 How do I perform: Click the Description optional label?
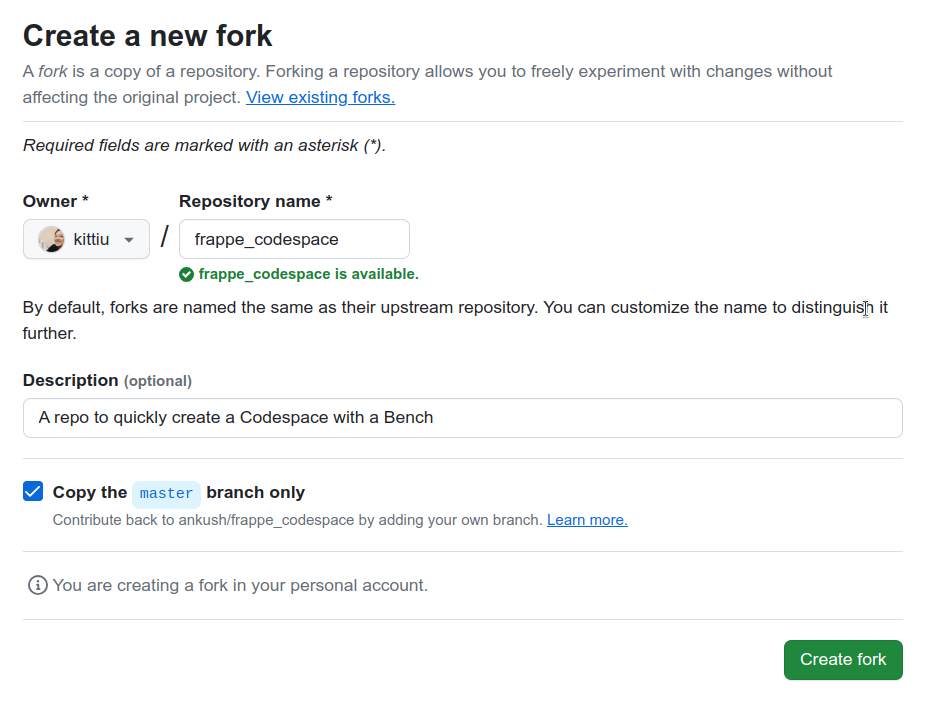click(107, 381)
